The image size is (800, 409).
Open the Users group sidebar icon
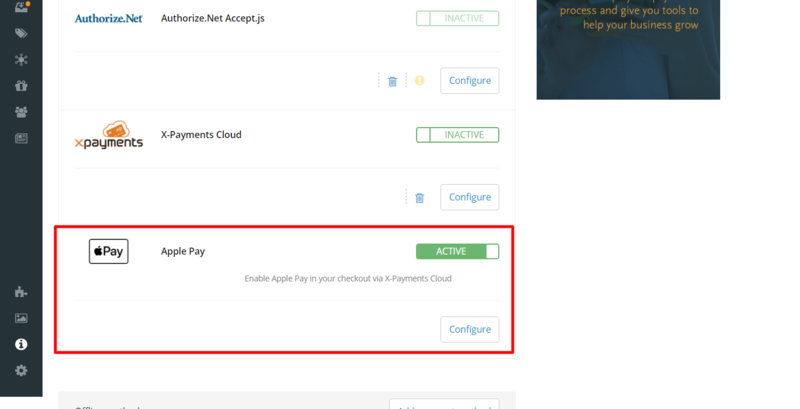pyautogui.click(x=21, y=112)
